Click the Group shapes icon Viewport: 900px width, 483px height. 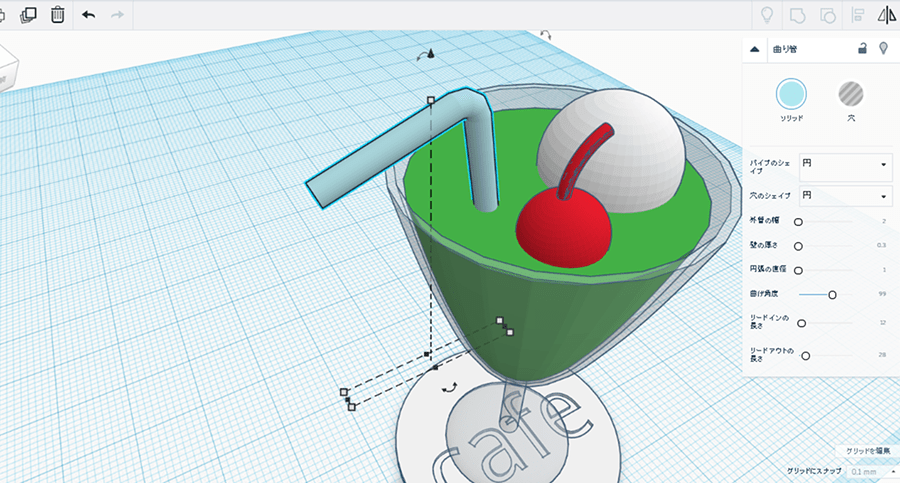click(797, 15)
